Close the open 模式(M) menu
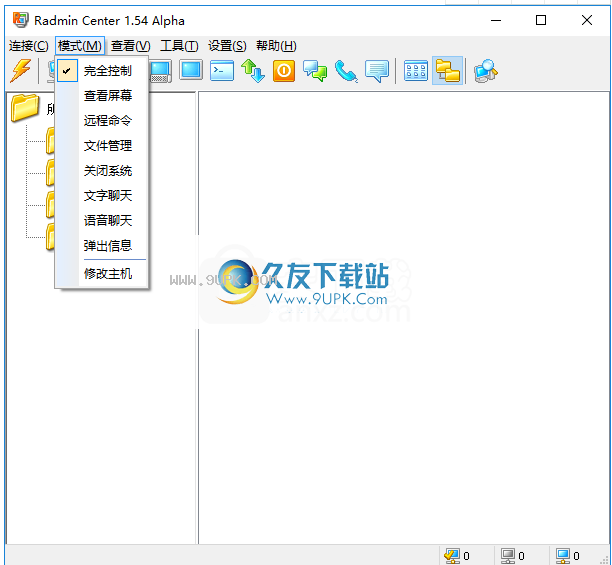The image size is (612, 565). (80, 46)
